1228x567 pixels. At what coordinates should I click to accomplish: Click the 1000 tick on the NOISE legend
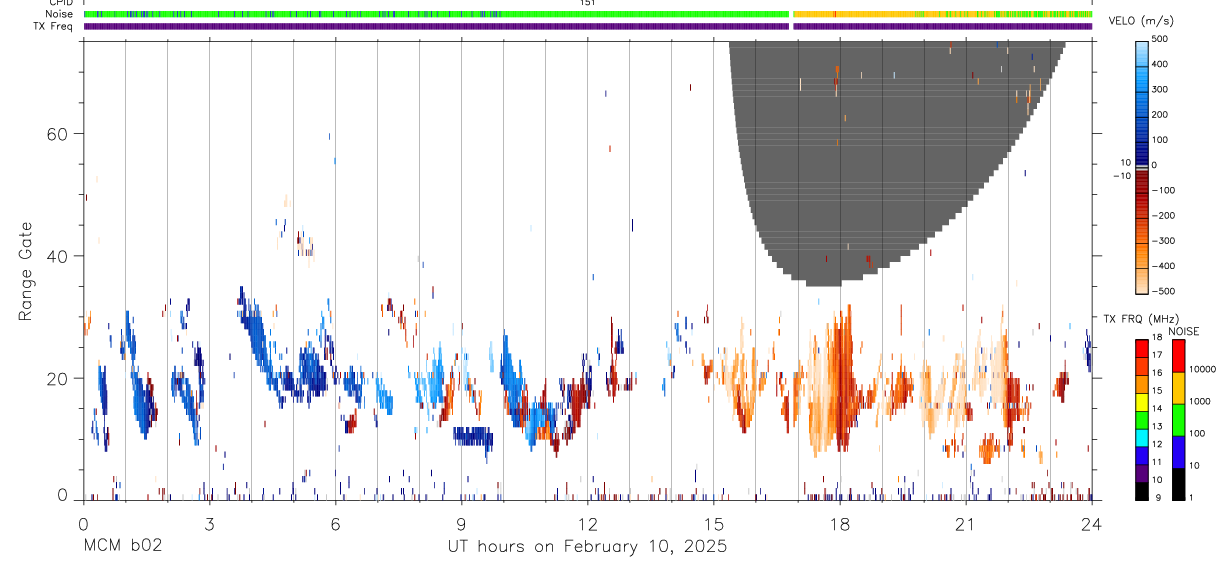pos(1199,402)
